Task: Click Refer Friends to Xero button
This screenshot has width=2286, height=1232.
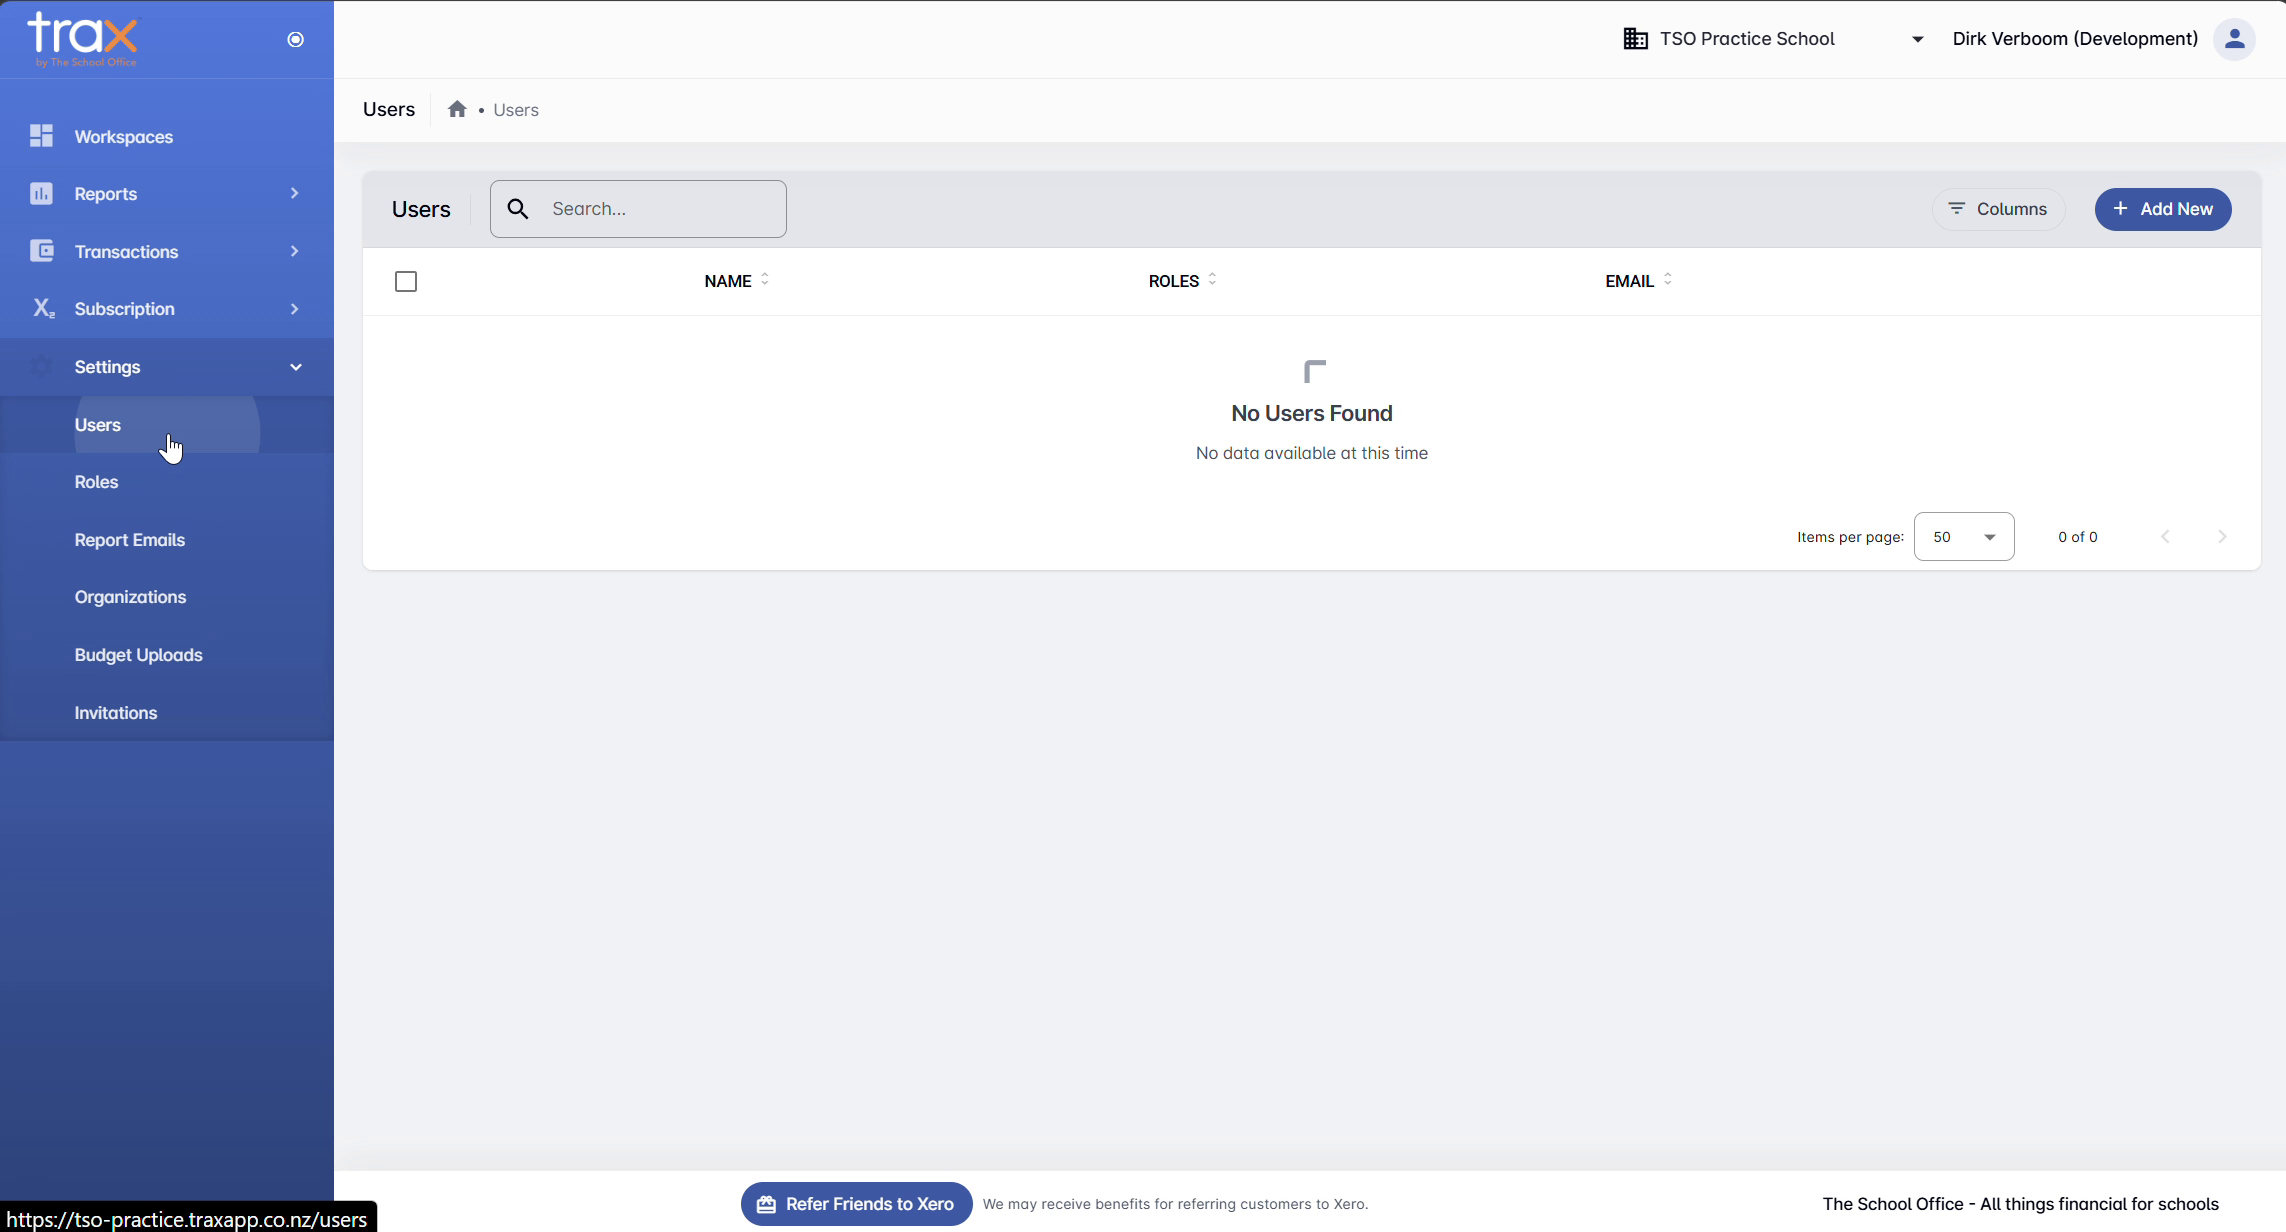Action: pyautogui.click(x=856, y=1204)
